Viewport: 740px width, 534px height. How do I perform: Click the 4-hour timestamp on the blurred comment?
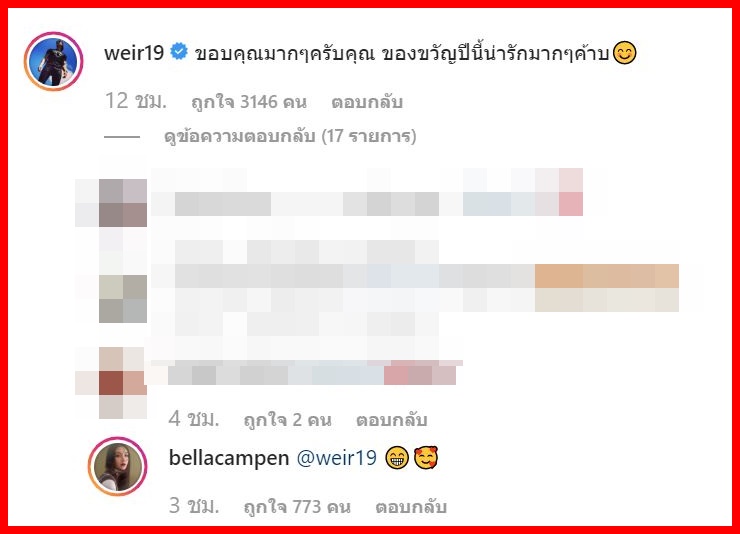(x=194, y=419)
